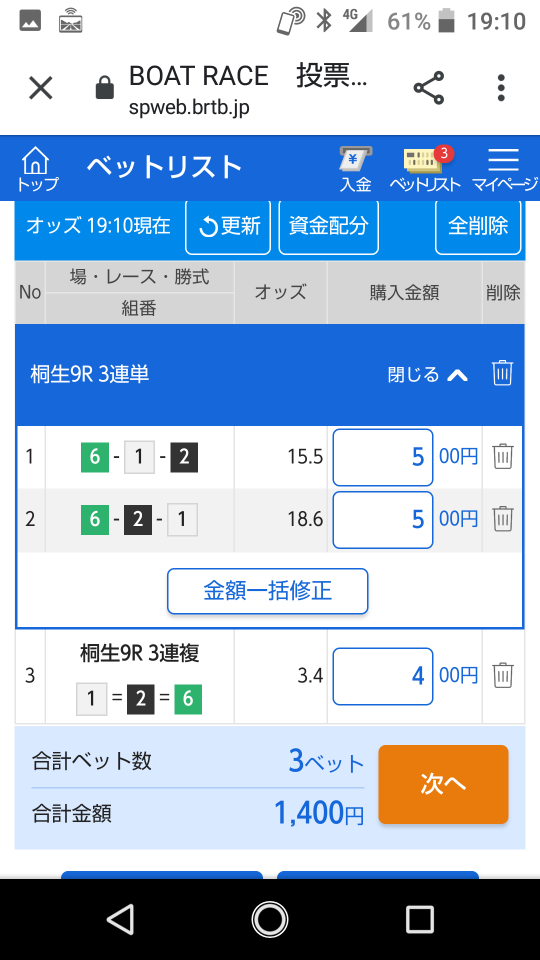Image resolution: width=540 pixels, height=960 pixels.
Task: Open the ベットリスト icon with badge
Action: tap(424, 170)
